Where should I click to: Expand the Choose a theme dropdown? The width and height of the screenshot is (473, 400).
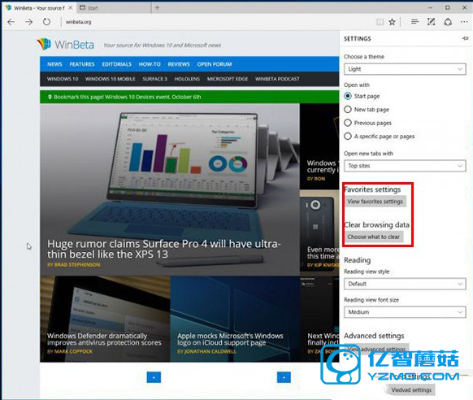click(405, 69)
